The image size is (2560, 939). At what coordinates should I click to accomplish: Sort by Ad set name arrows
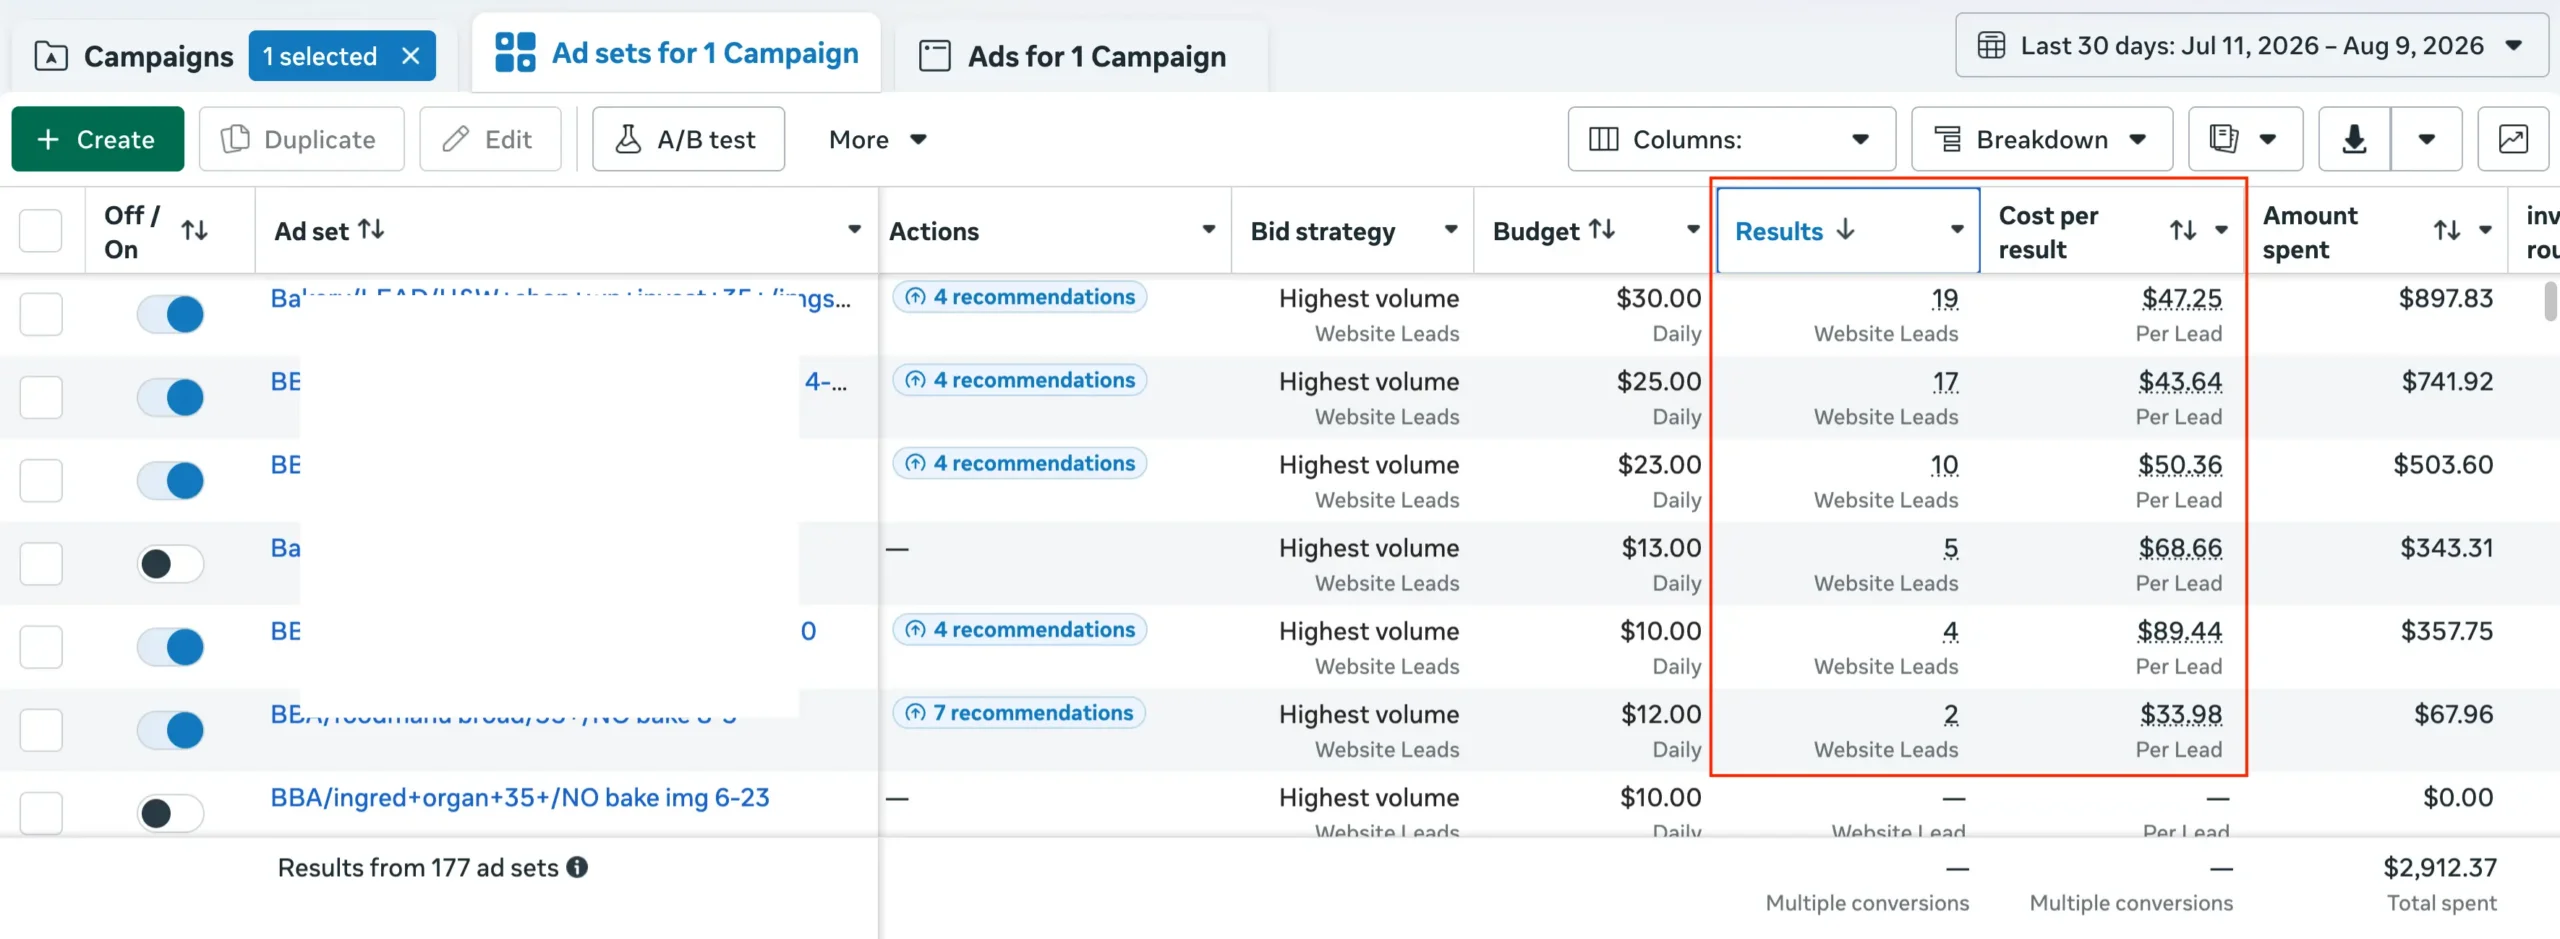tap(371, 230)
